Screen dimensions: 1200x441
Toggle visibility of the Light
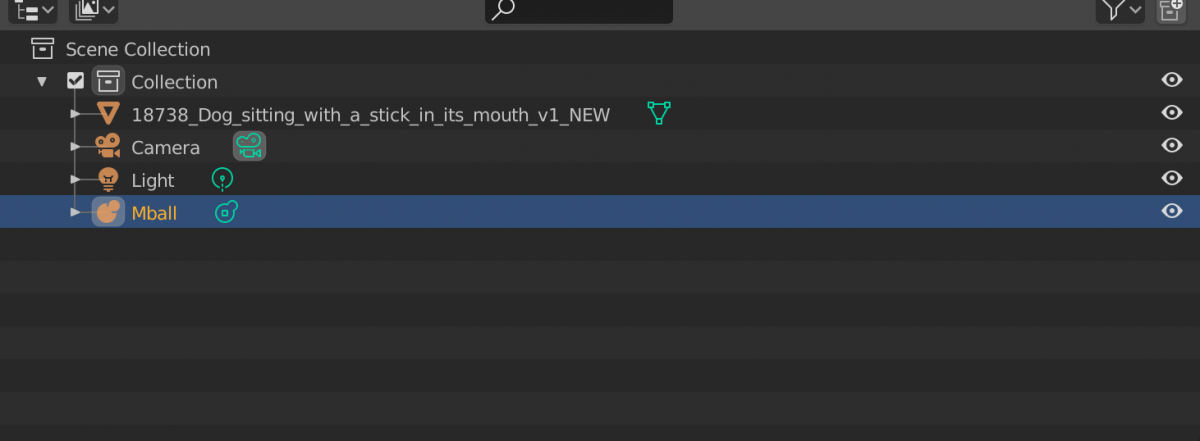click(x=1172, y=179)
